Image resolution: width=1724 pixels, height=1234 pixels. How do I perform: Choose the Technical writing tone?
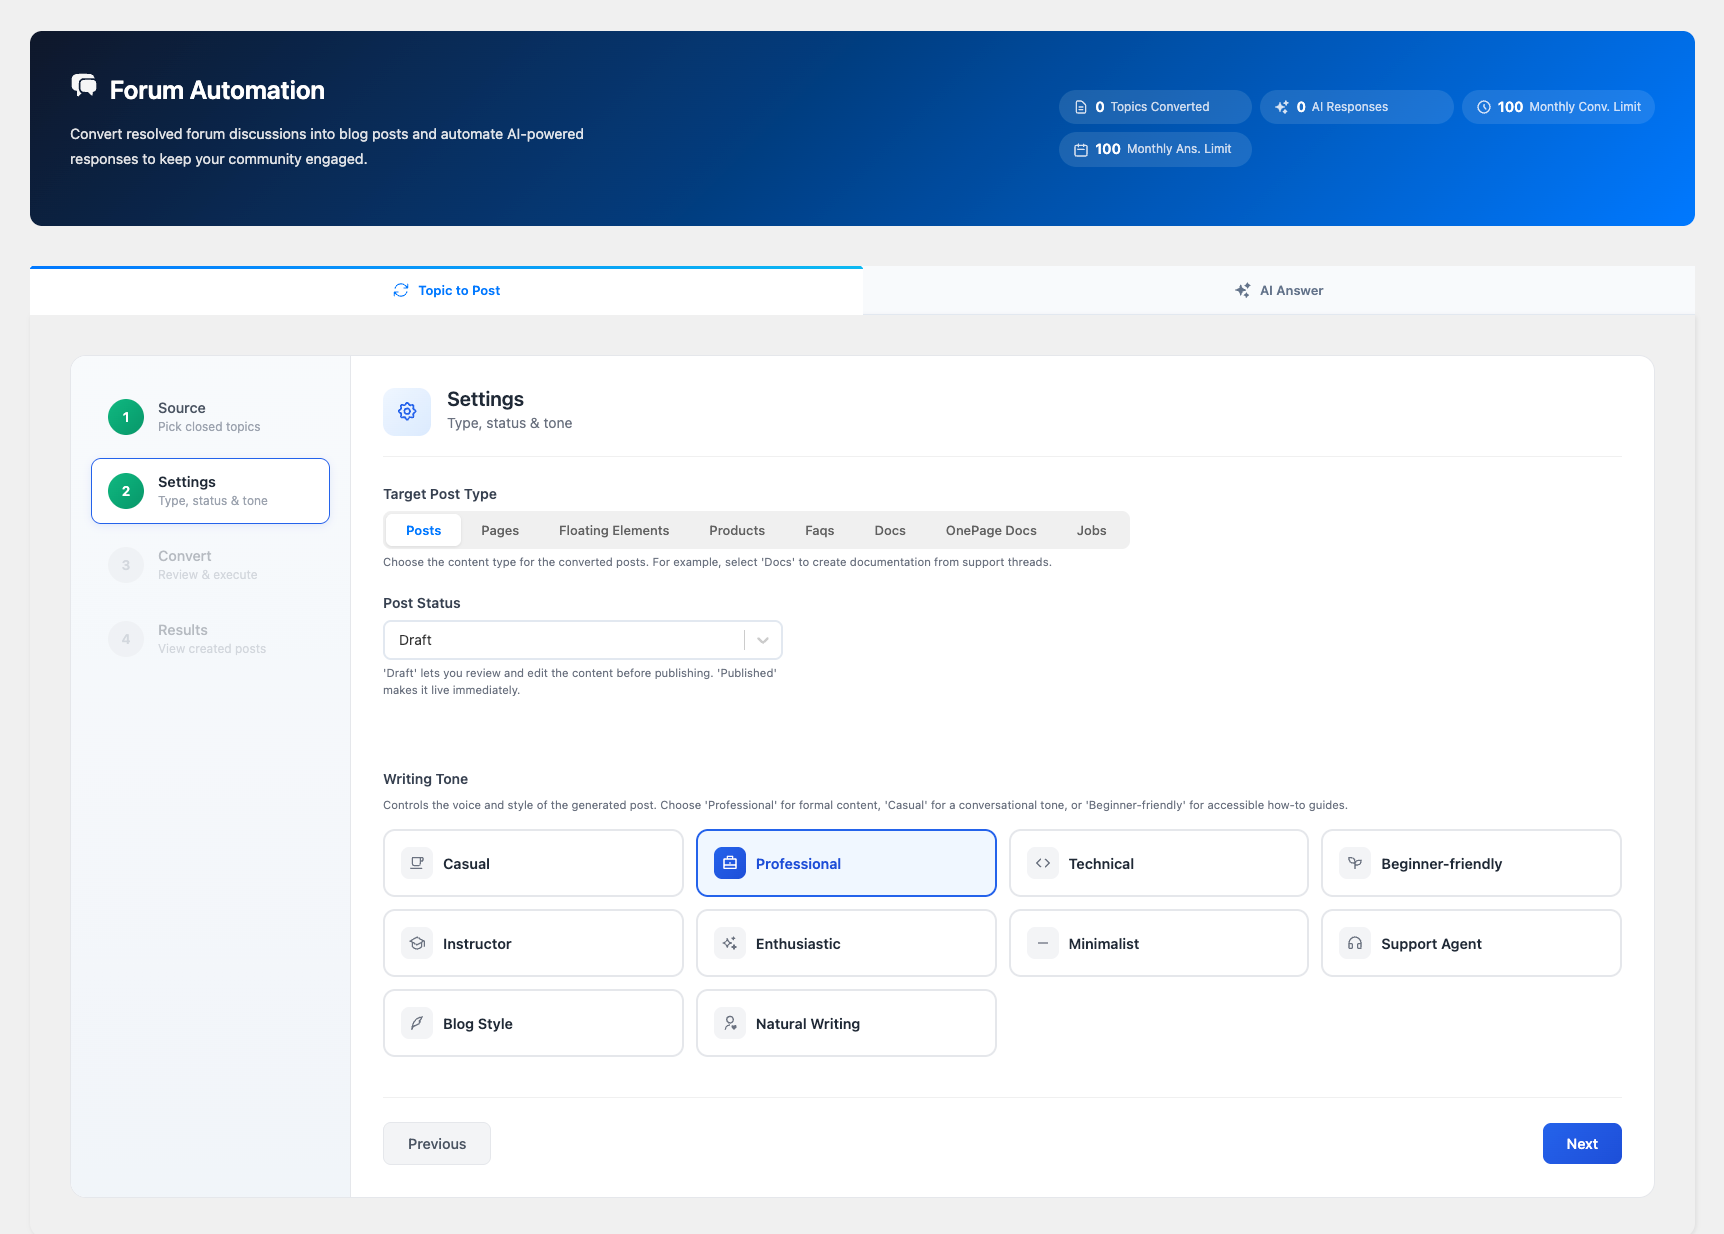point(1159,863)
